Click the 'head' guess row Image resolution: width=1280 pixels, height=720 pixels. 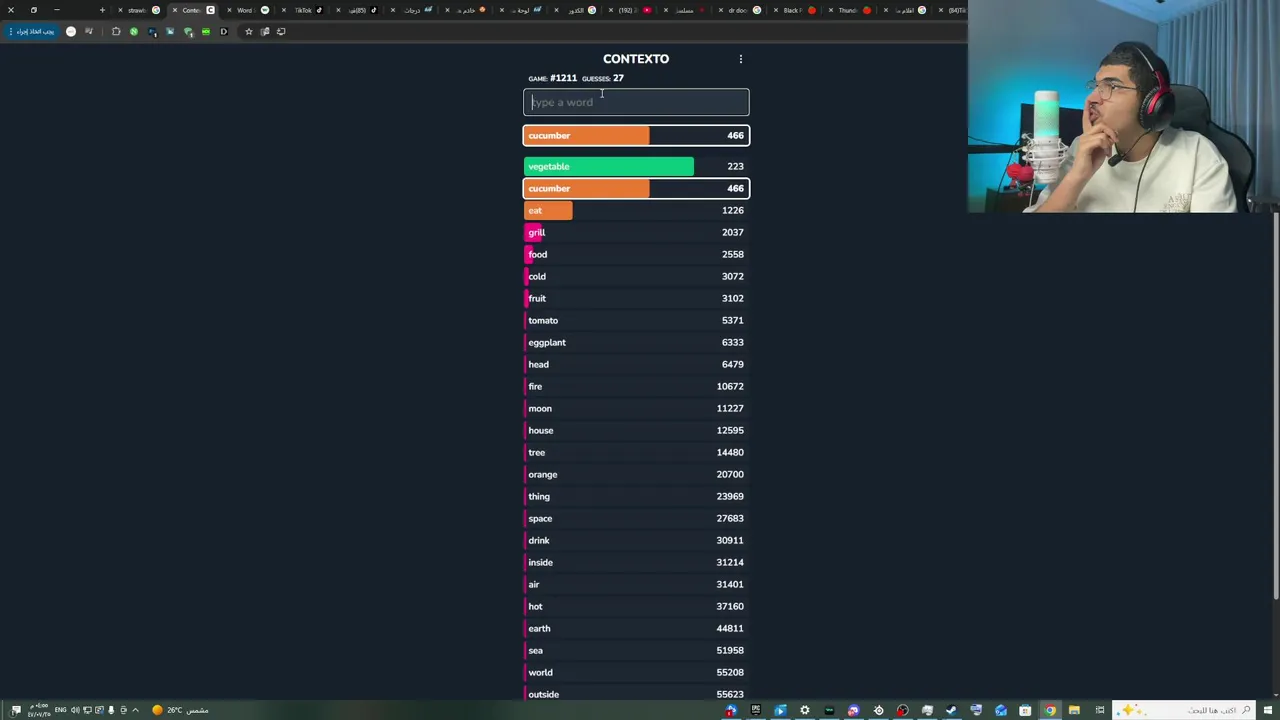[x=636, y=364]
